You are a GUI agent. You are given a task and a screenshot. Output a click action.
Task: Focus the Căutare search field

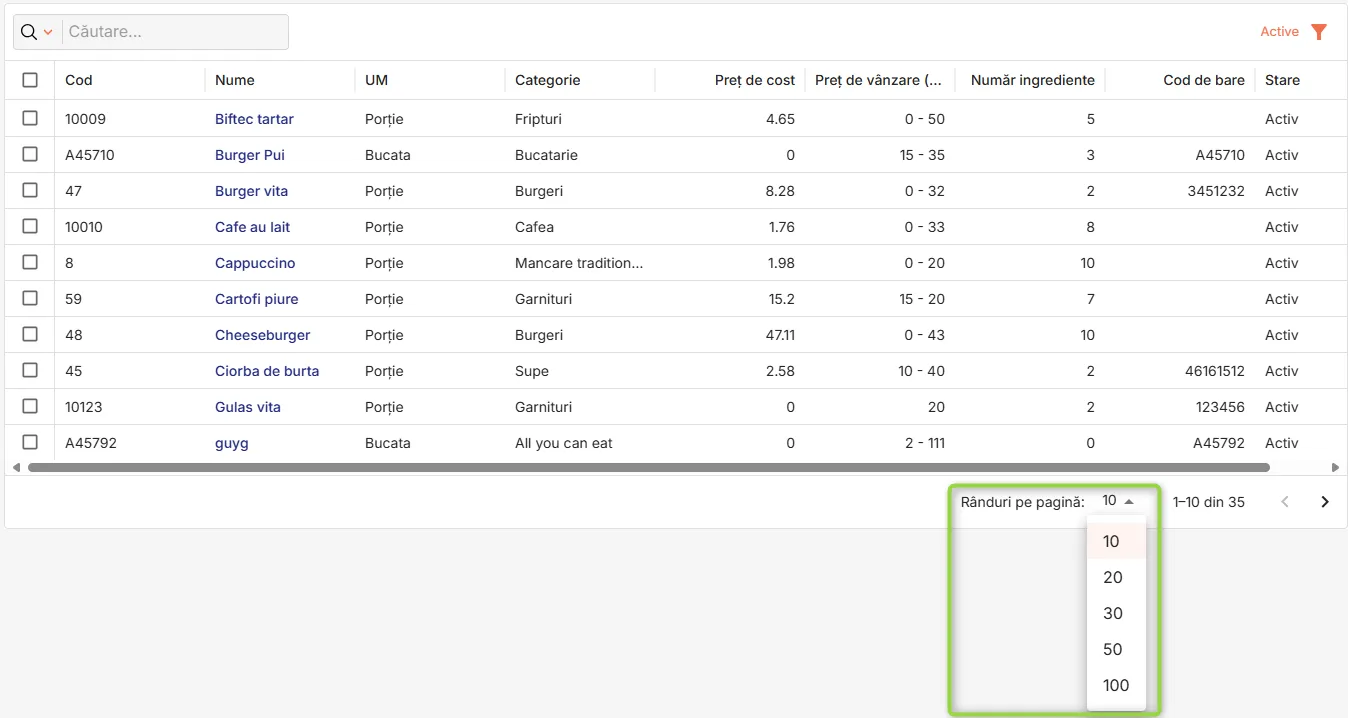coord(176,32)
